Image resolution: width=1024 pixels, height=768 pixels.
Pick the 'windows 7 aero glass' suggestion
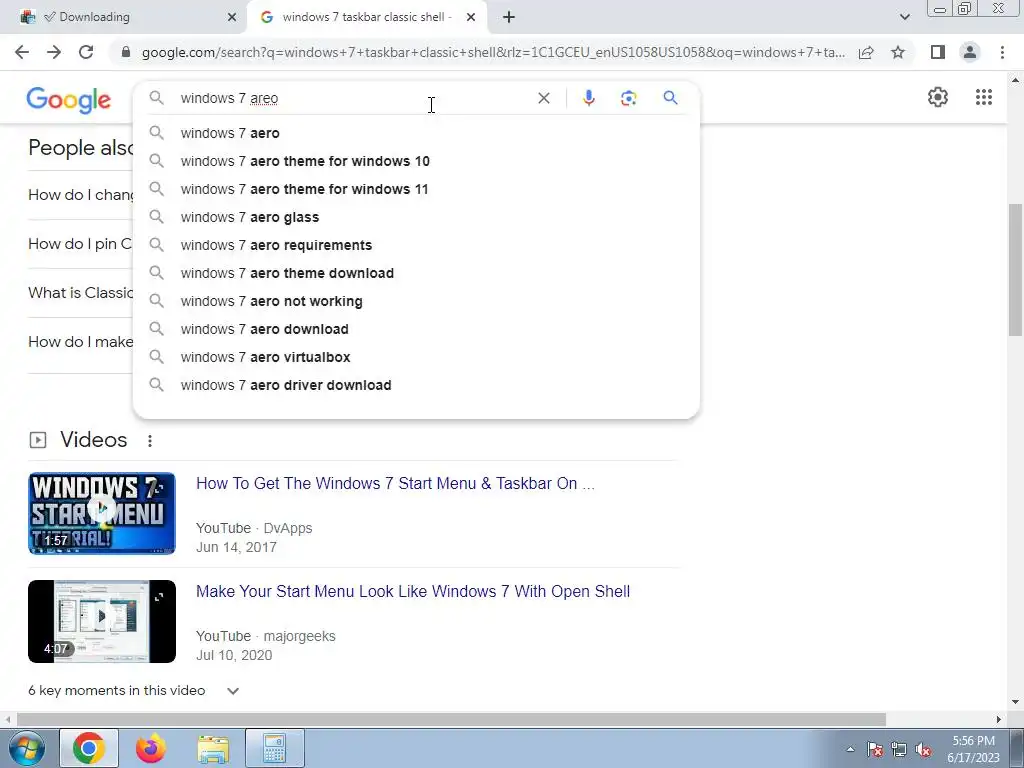[416, 217]
